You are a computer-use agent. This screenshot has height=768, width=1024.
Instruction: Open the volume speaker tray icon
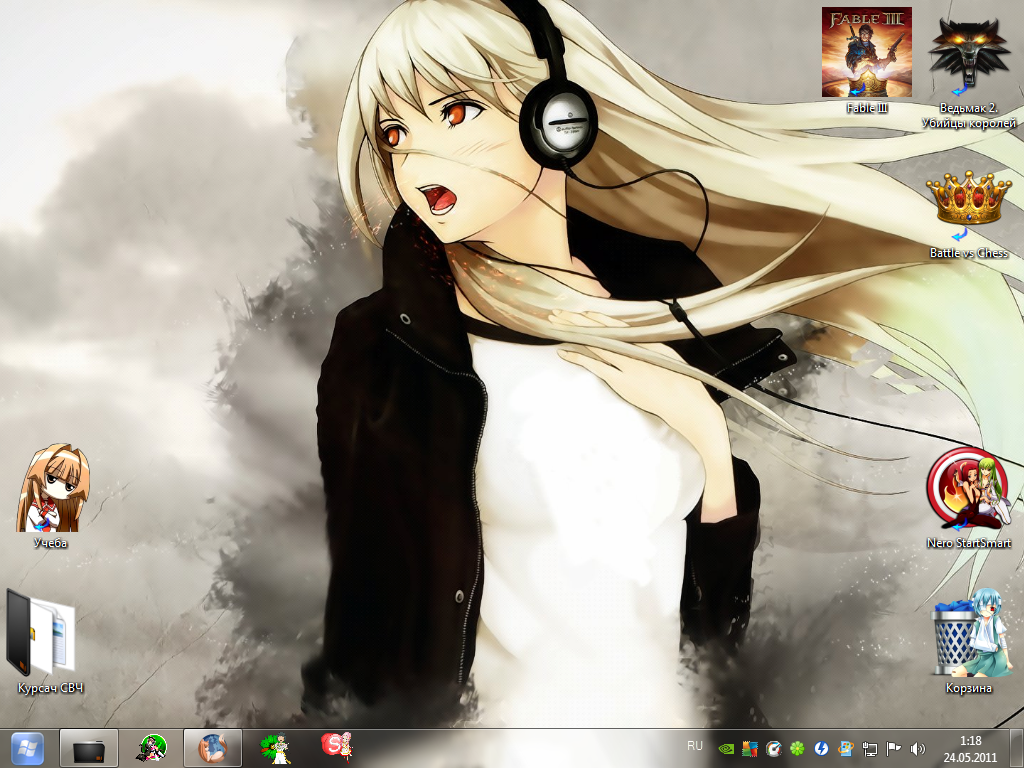click(x=918, y=748)
